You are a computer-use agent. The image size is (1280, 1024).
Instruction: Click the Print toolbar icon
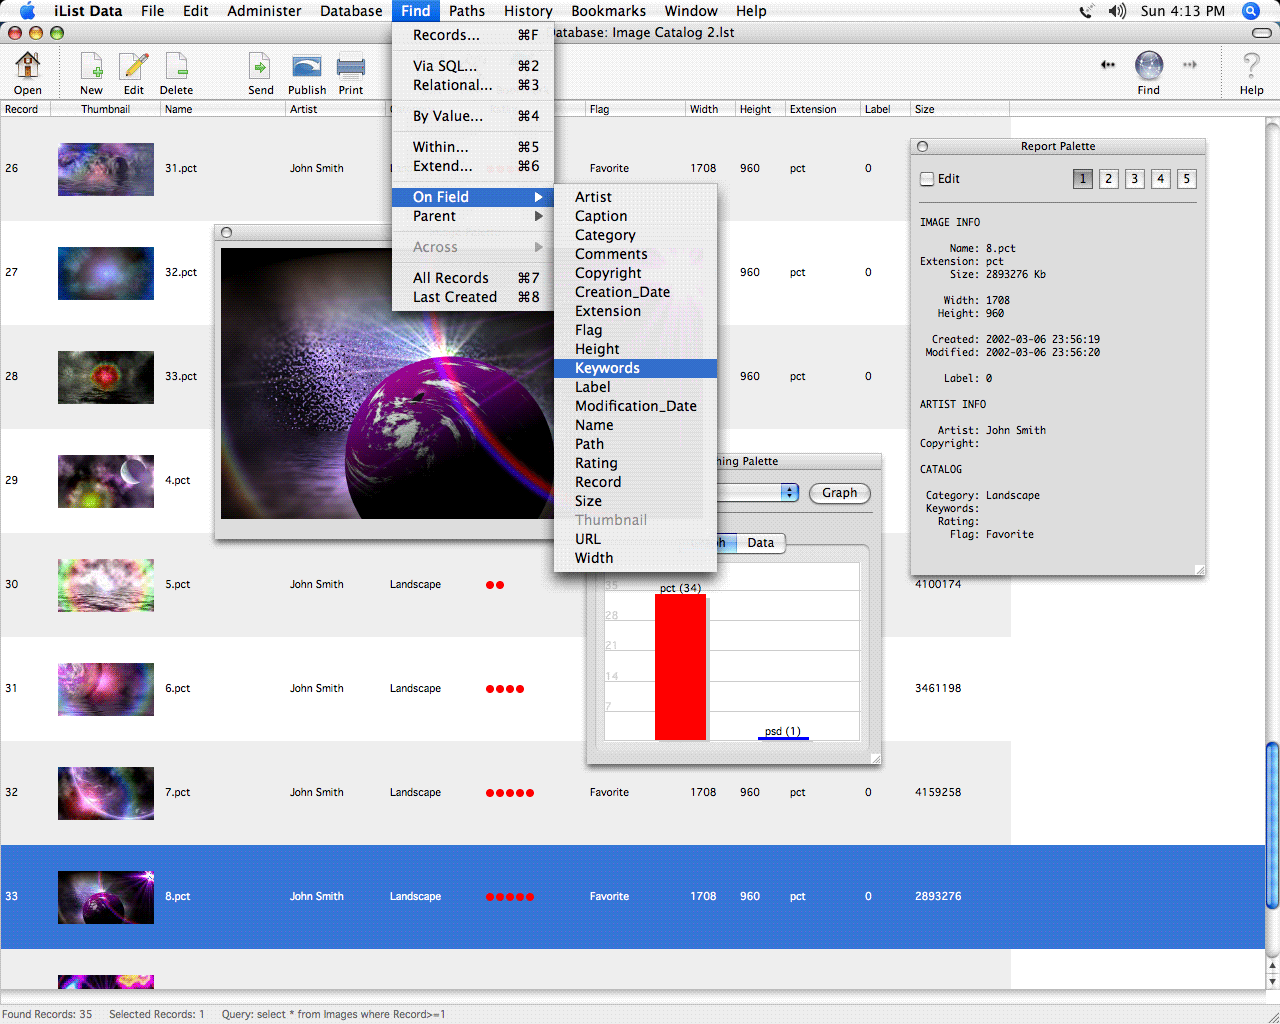click(351, 66)
